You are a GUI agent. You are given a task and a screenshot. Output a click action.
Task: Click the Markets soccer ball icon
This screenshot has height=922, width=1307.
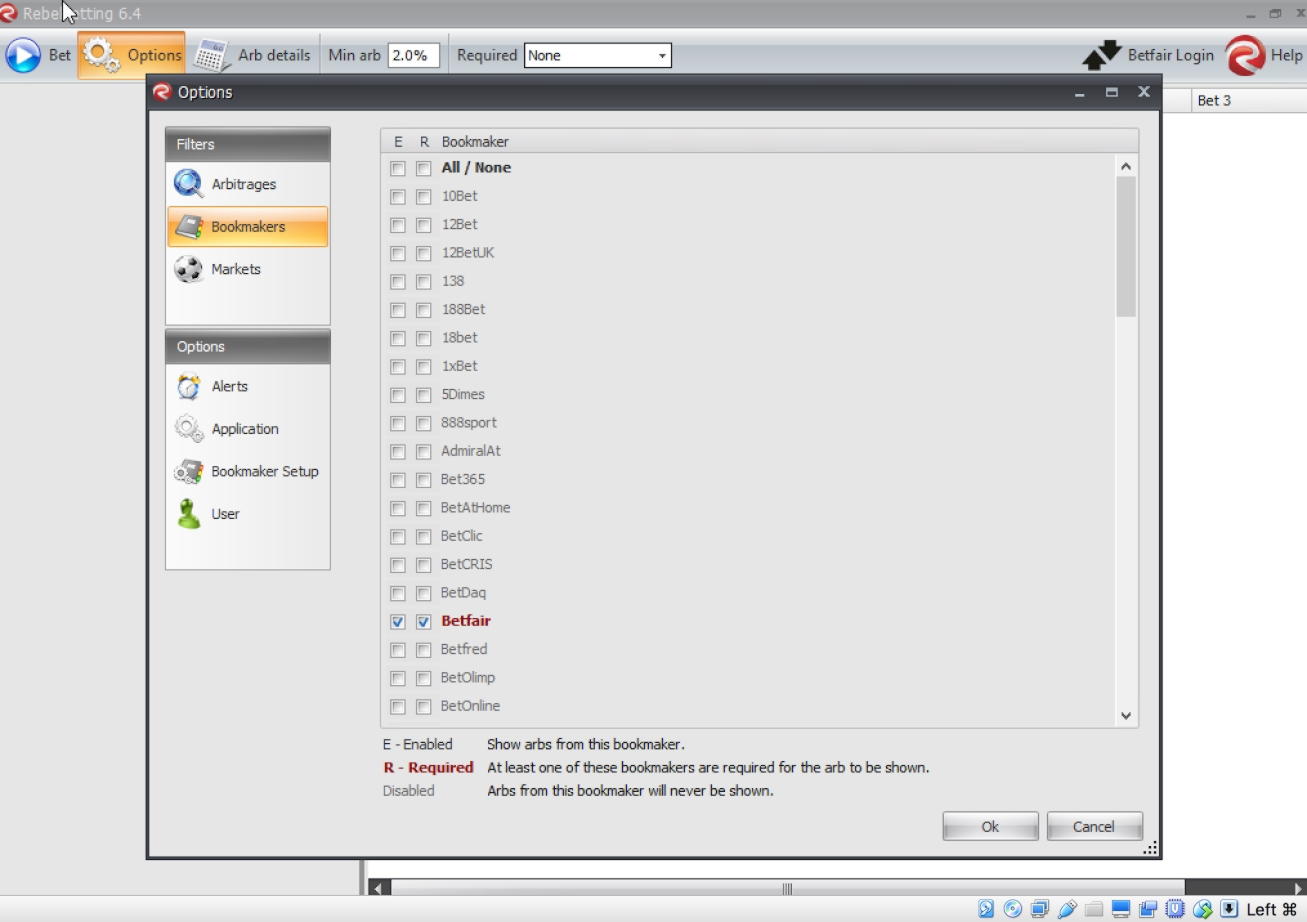(x=189, y=269)
